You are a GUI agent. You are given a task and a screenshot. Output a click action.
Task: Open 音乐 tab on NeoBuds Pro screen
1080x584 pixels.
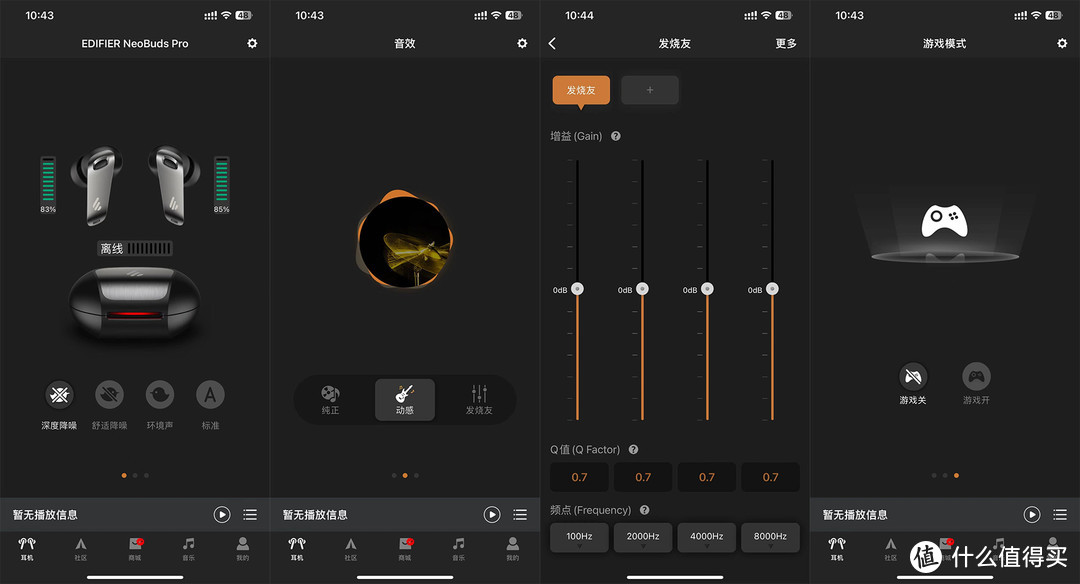[x=189, y=549]
